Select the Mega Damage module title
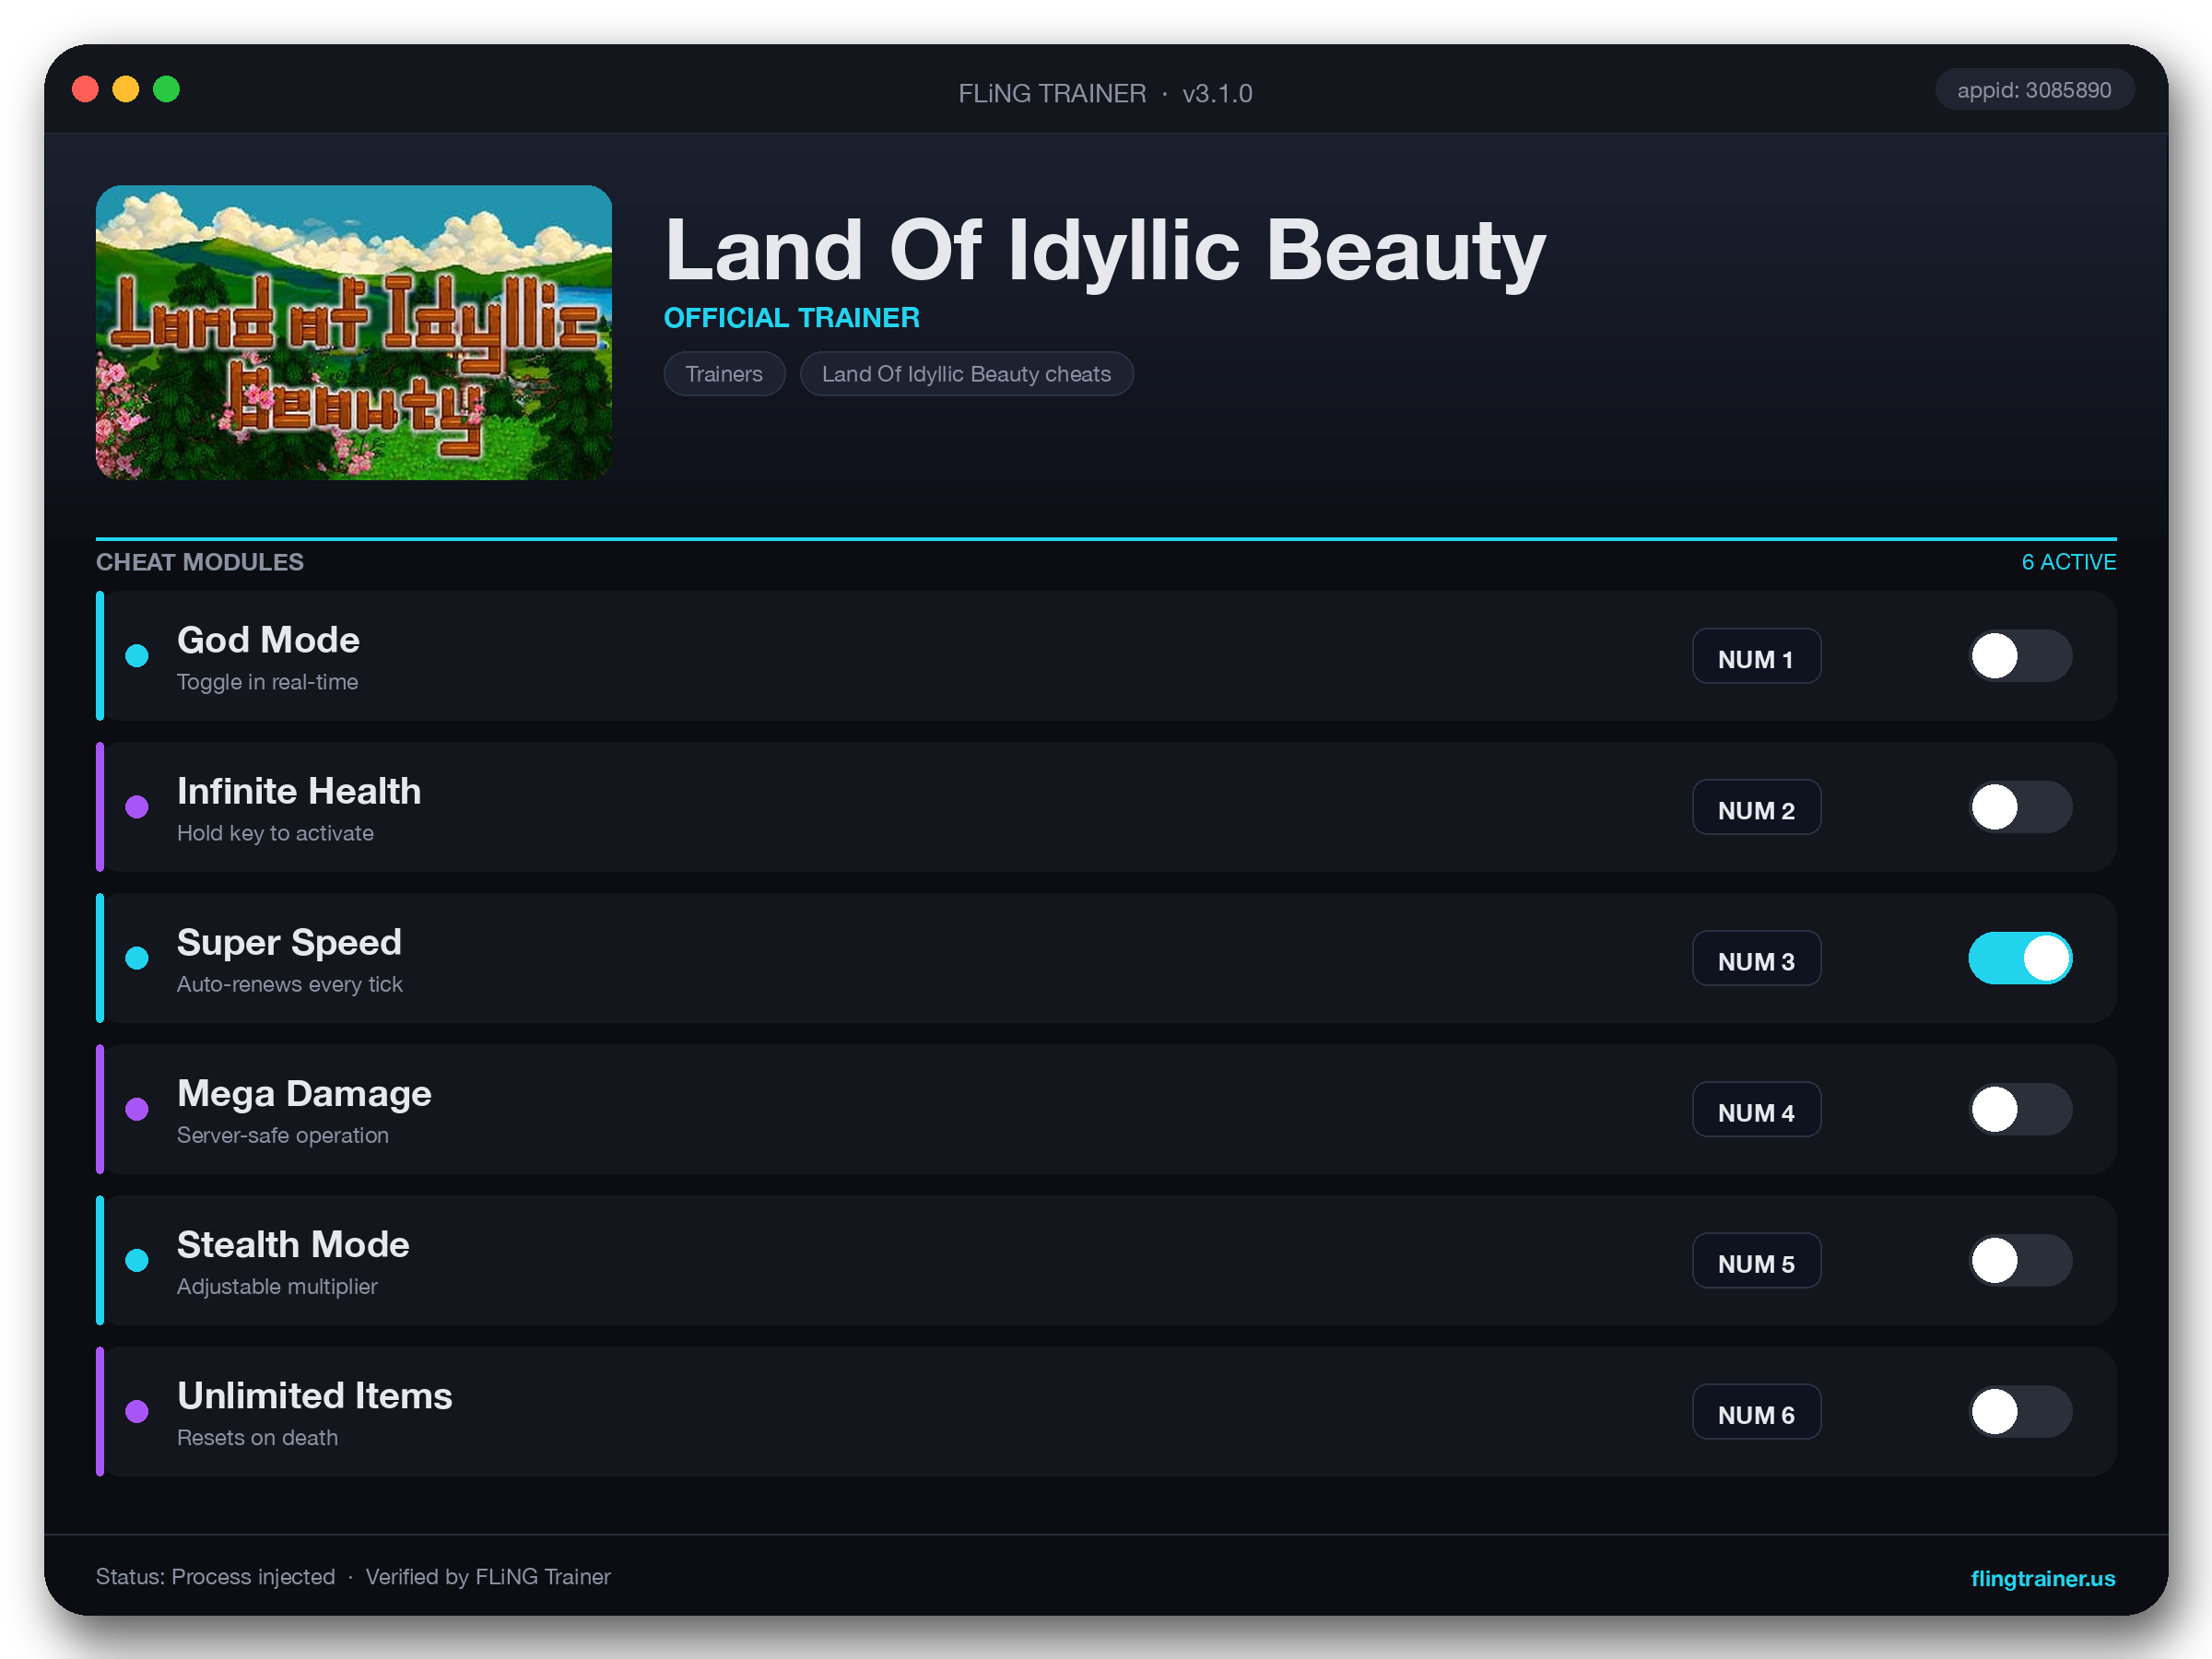This screenshot has height=1659, width=2212. (304, 1093)
